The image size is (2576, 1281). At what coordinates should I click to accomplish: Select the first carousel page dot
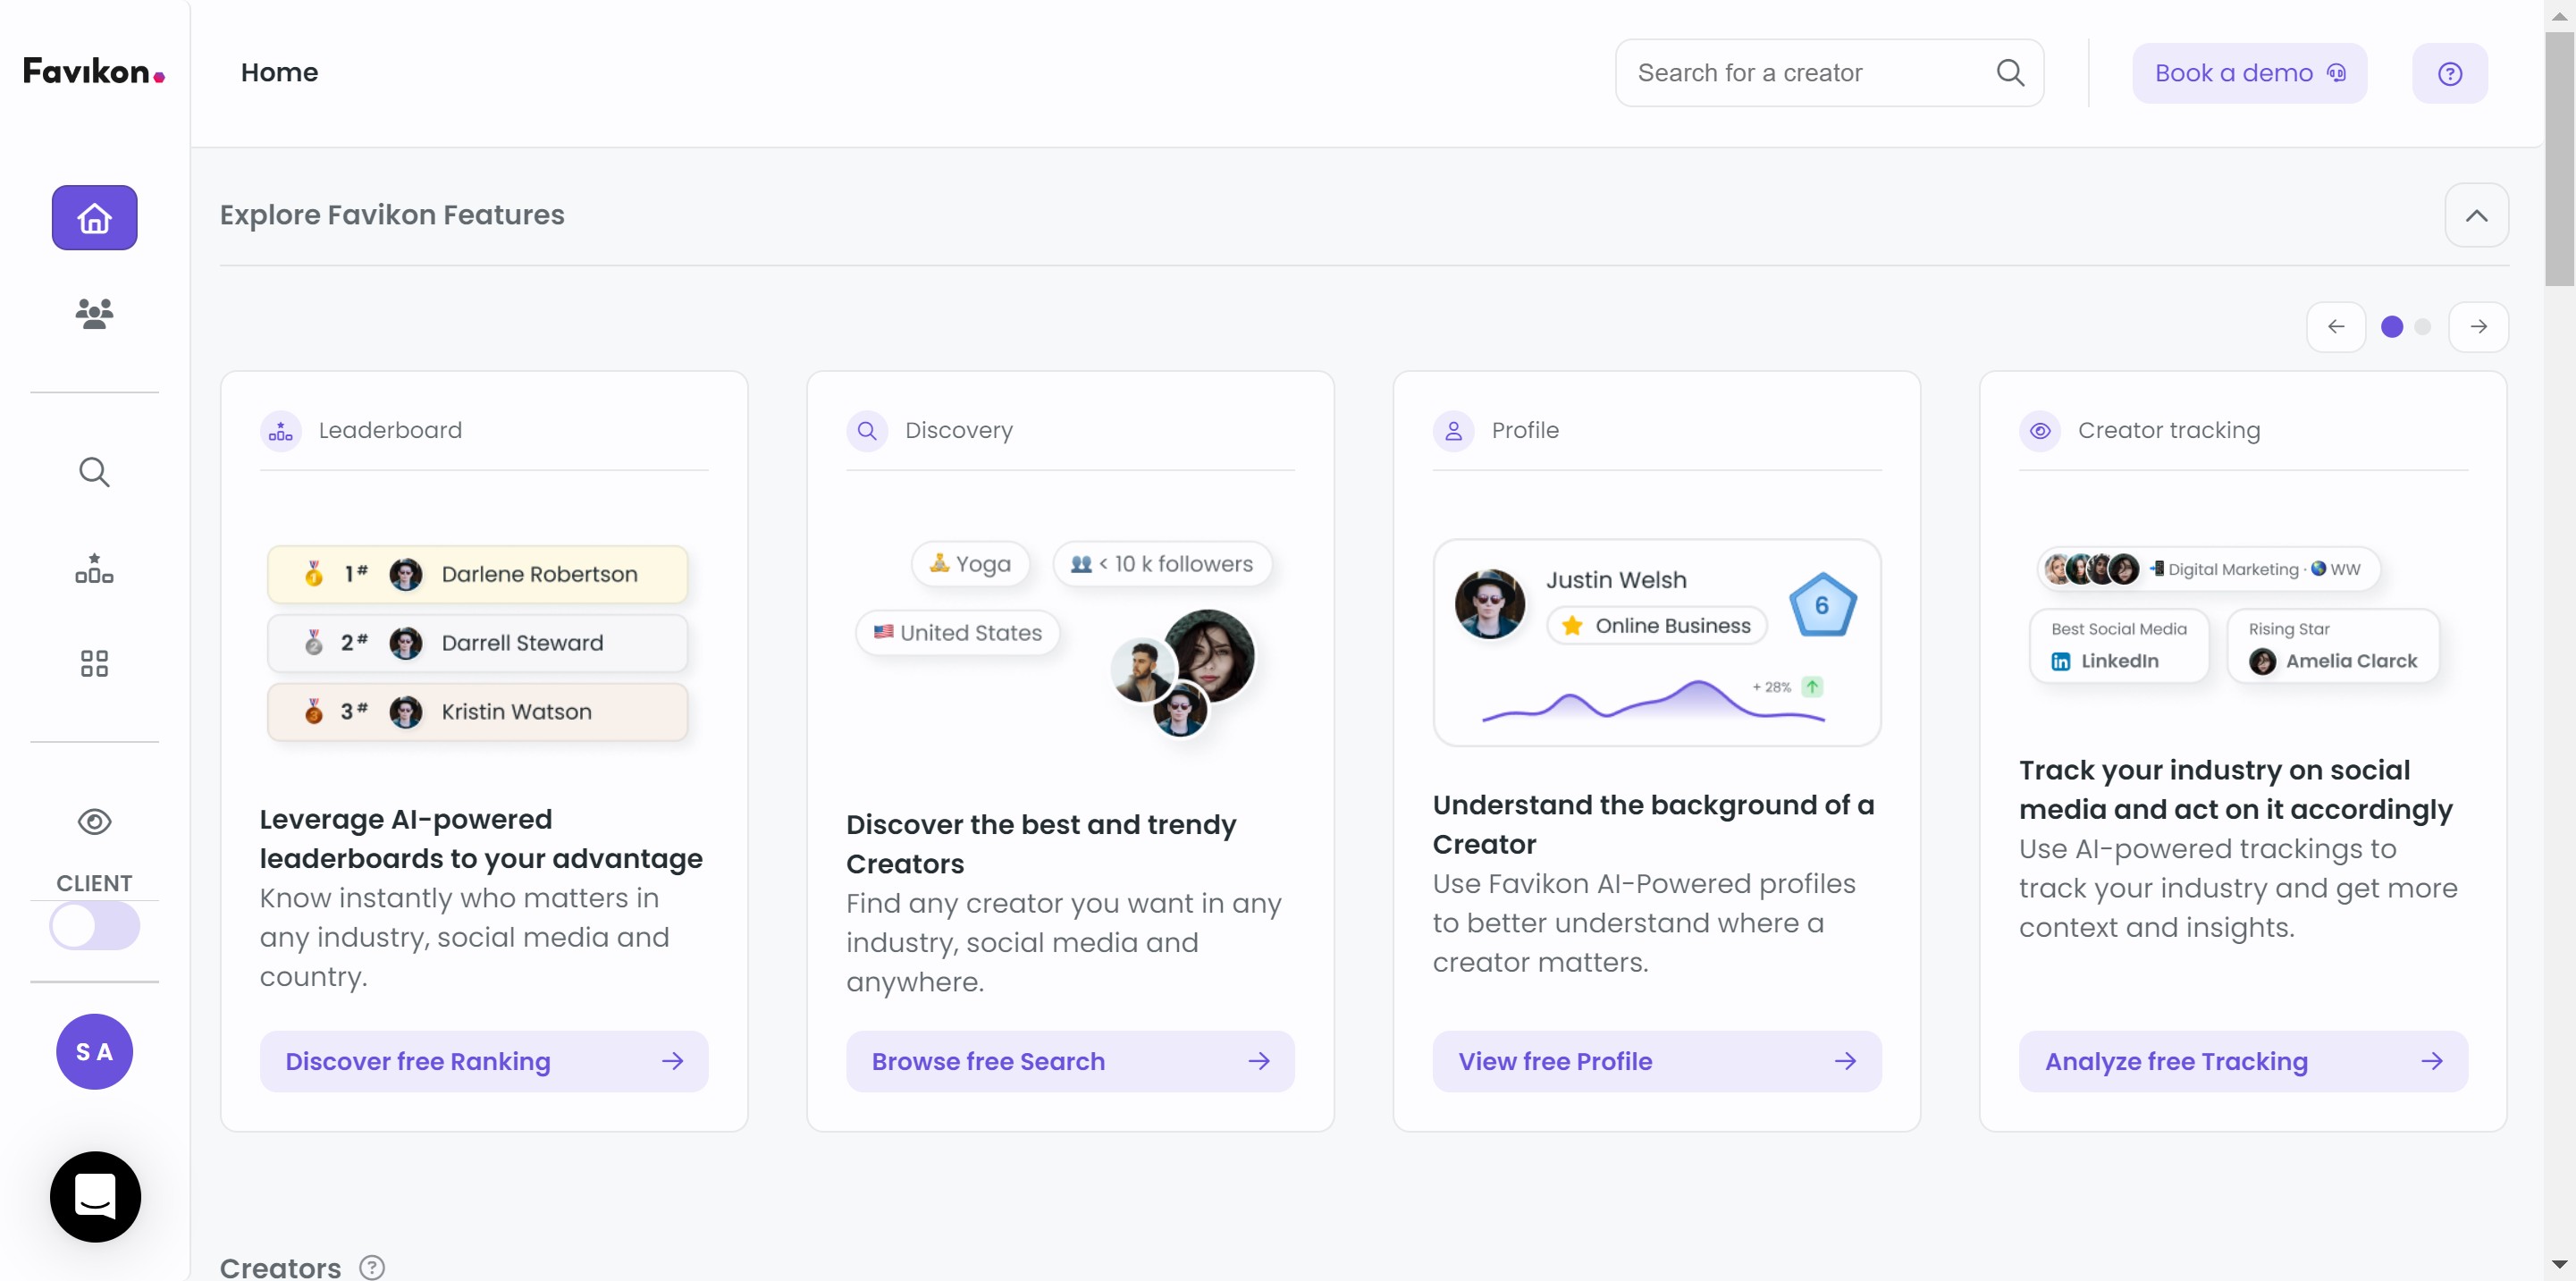pyautogui.click(x=2391, y=327)
